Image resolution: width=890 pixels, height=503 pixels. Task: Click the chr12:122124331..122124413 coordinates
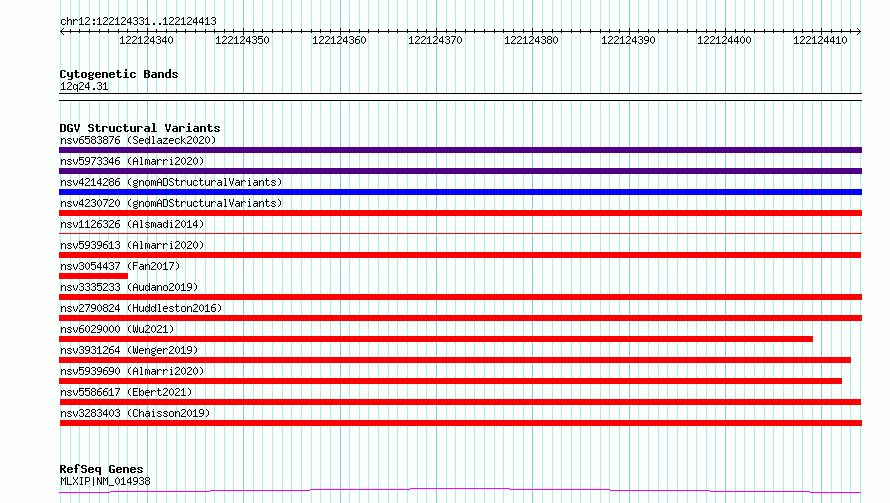click(138, 22)
